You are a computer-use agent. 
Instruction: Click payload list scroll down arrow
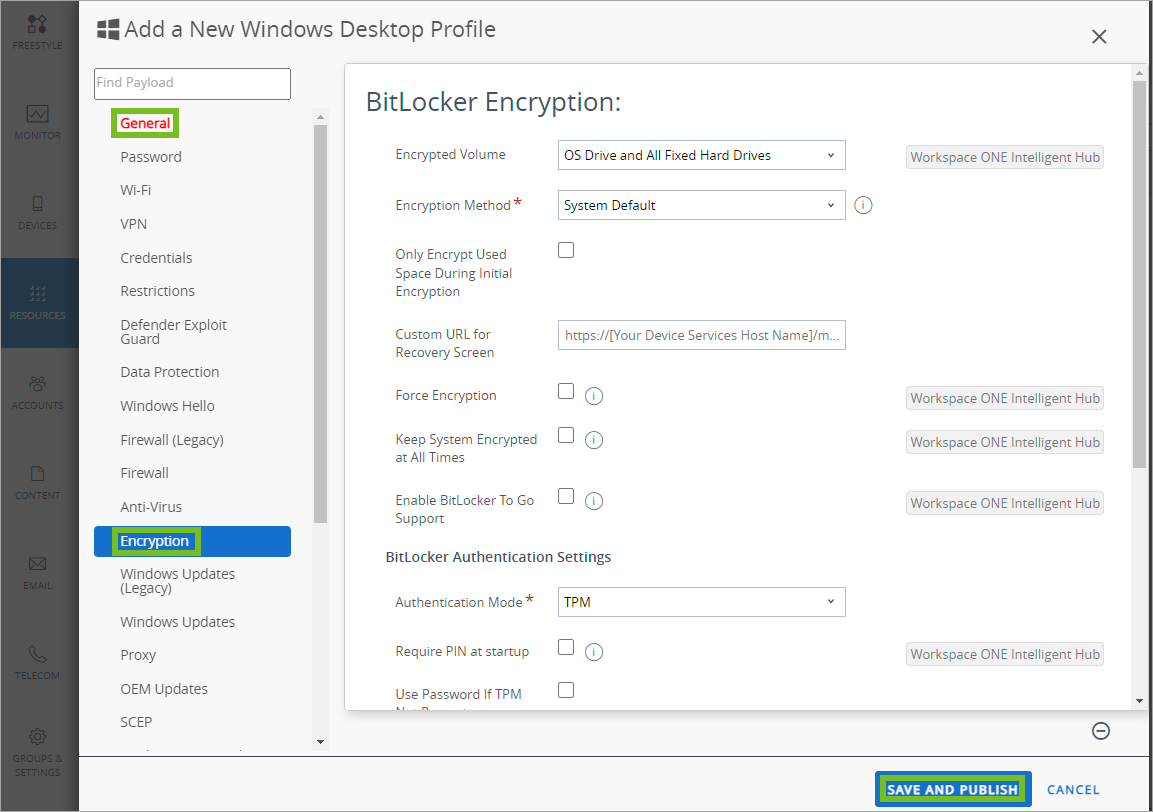pos(320,742)
